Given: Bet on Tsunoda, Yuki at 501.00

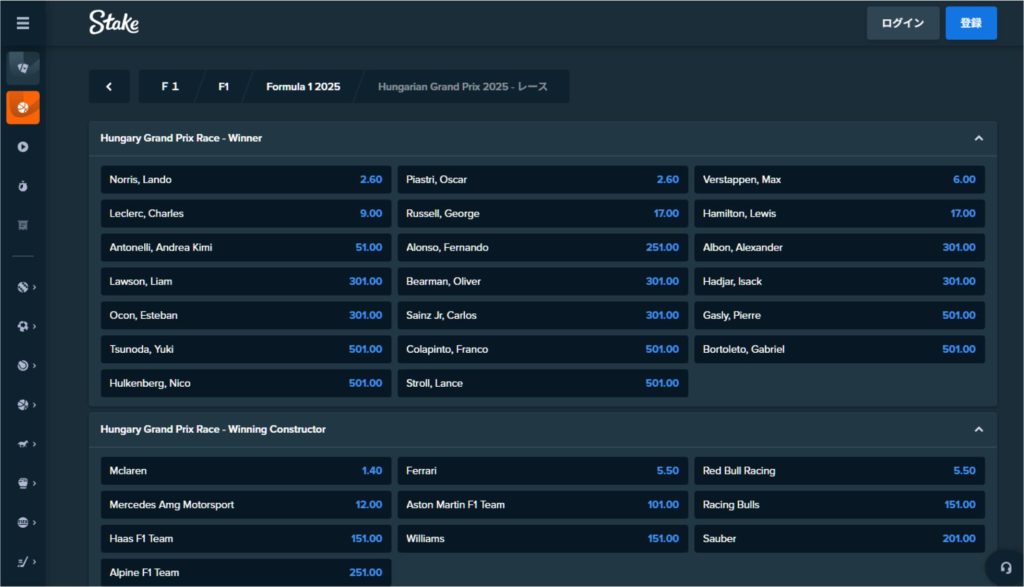Looking at the screenshot, I should click(x=246, y=349).
